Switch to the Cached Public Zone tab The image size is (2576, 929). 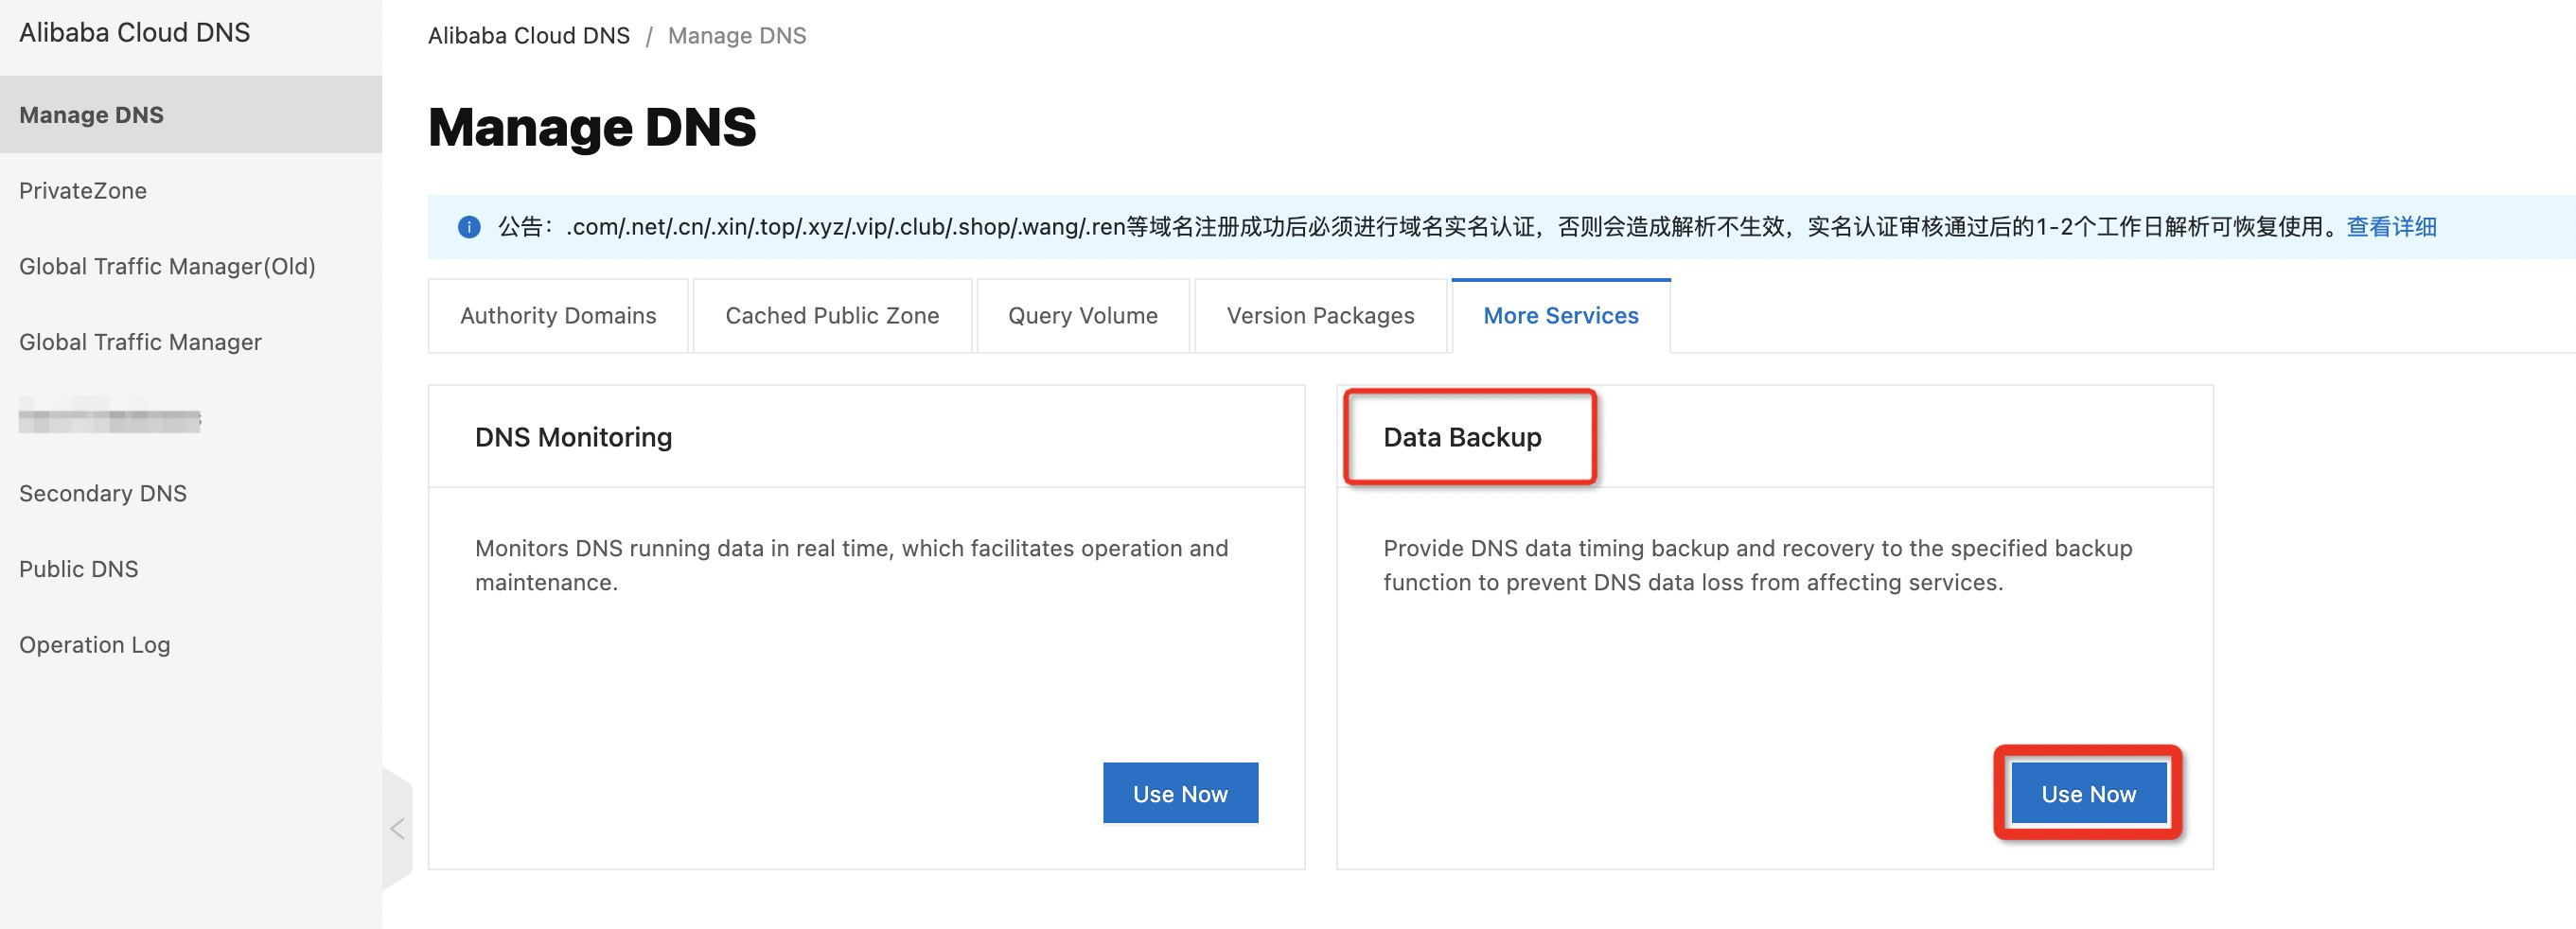(832, 315)
